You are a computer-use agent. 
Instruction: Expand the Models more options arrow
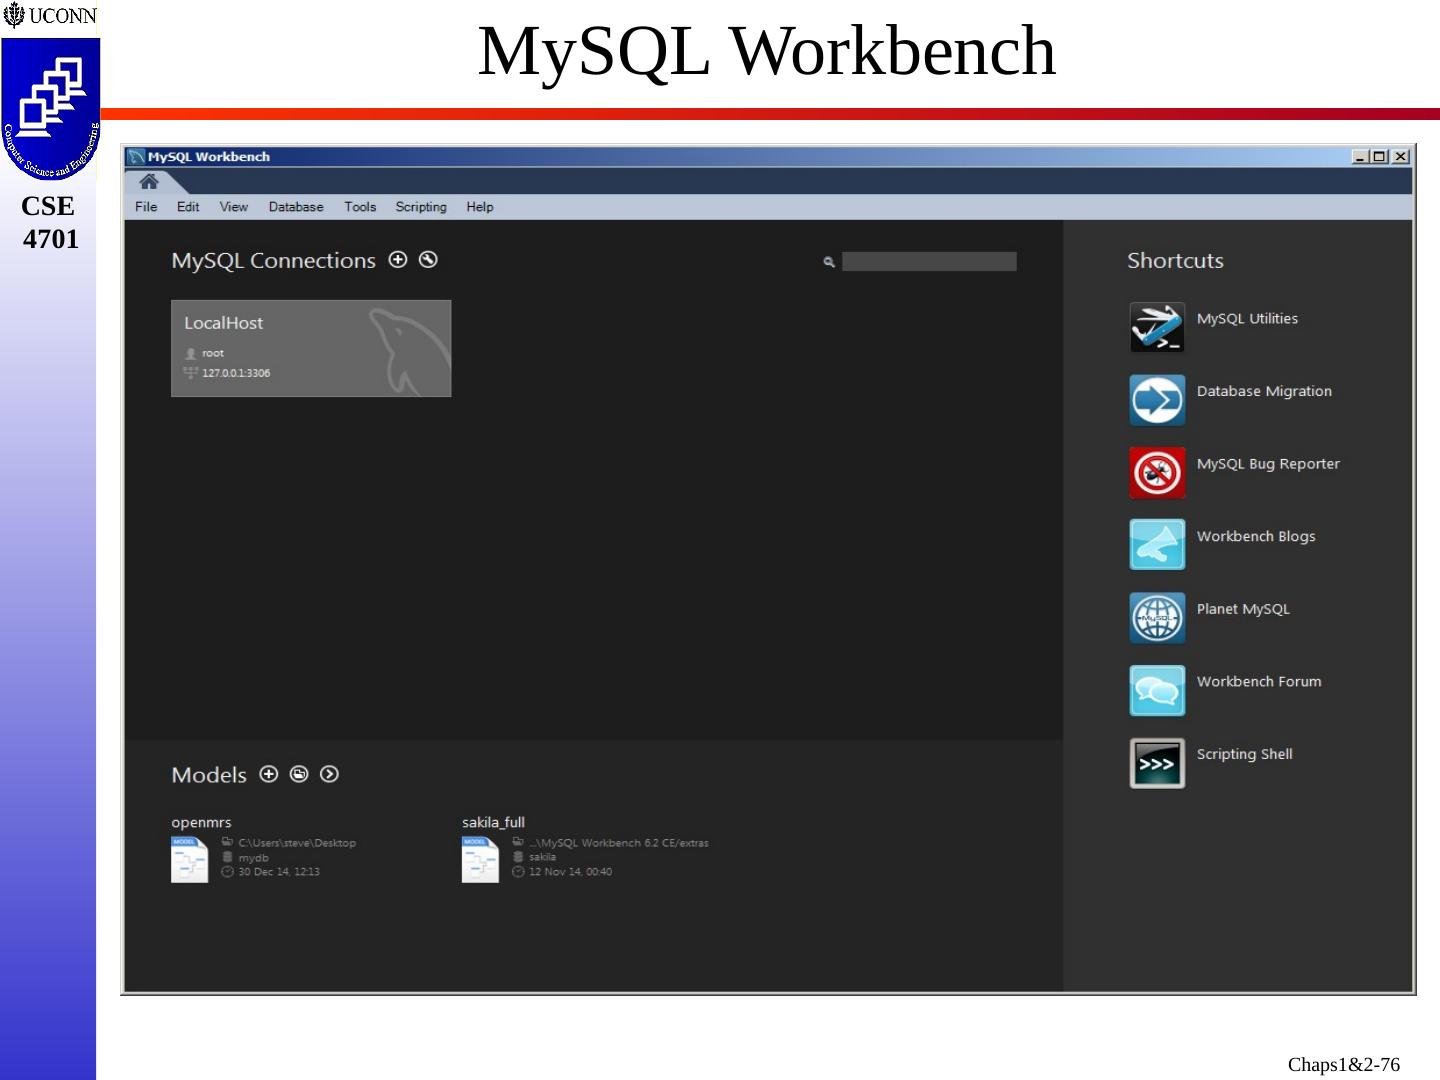[x=329, y=774]
